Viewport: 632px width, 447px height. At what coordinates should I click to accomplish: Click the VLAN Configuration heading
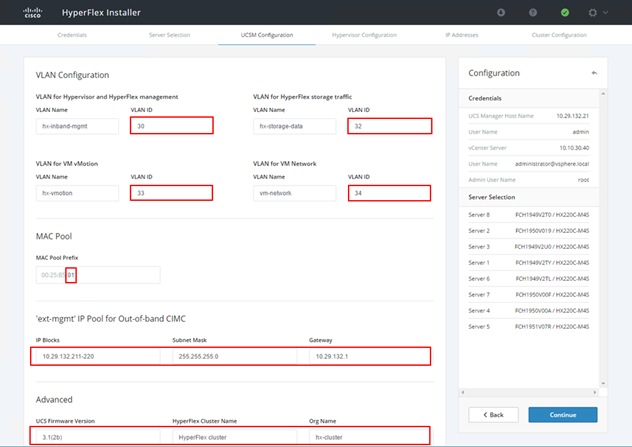(x=73, y=75)
